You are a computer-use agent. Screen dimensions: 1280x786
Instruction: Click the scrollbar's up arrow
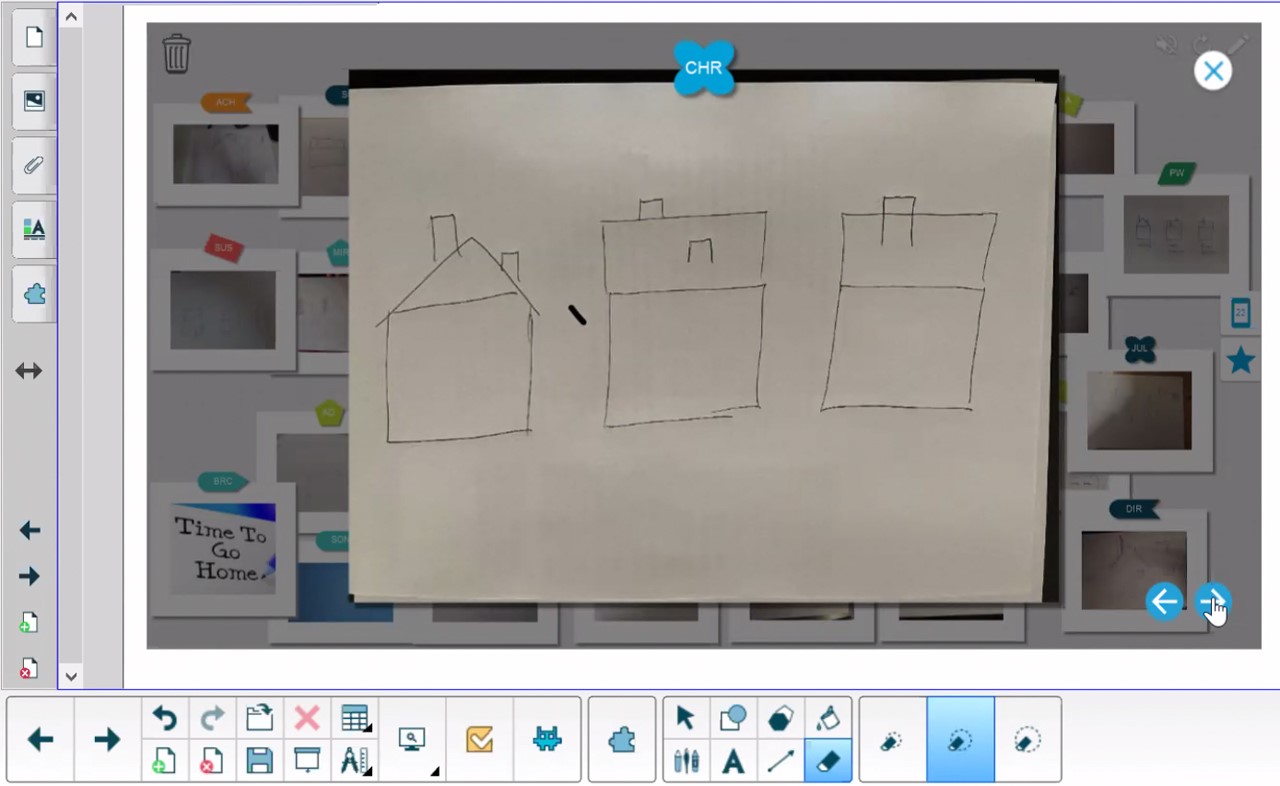pos(71,16)
